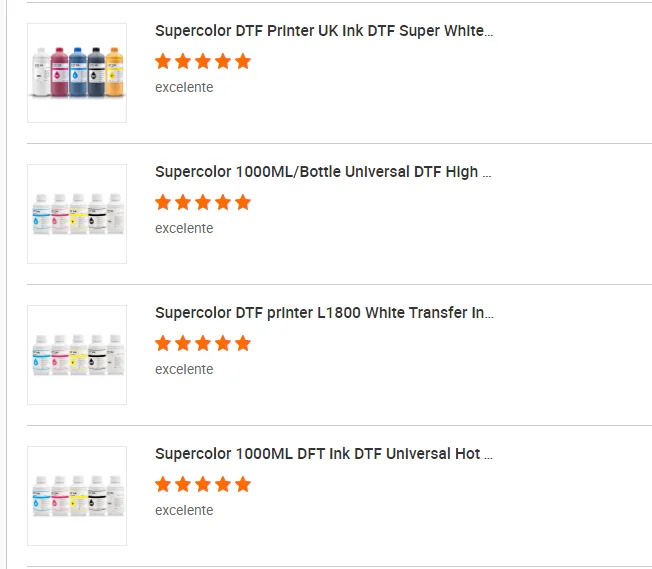Click first star of Supercolor UK Ink rating
Screen dimensions: 652x569
163,61
